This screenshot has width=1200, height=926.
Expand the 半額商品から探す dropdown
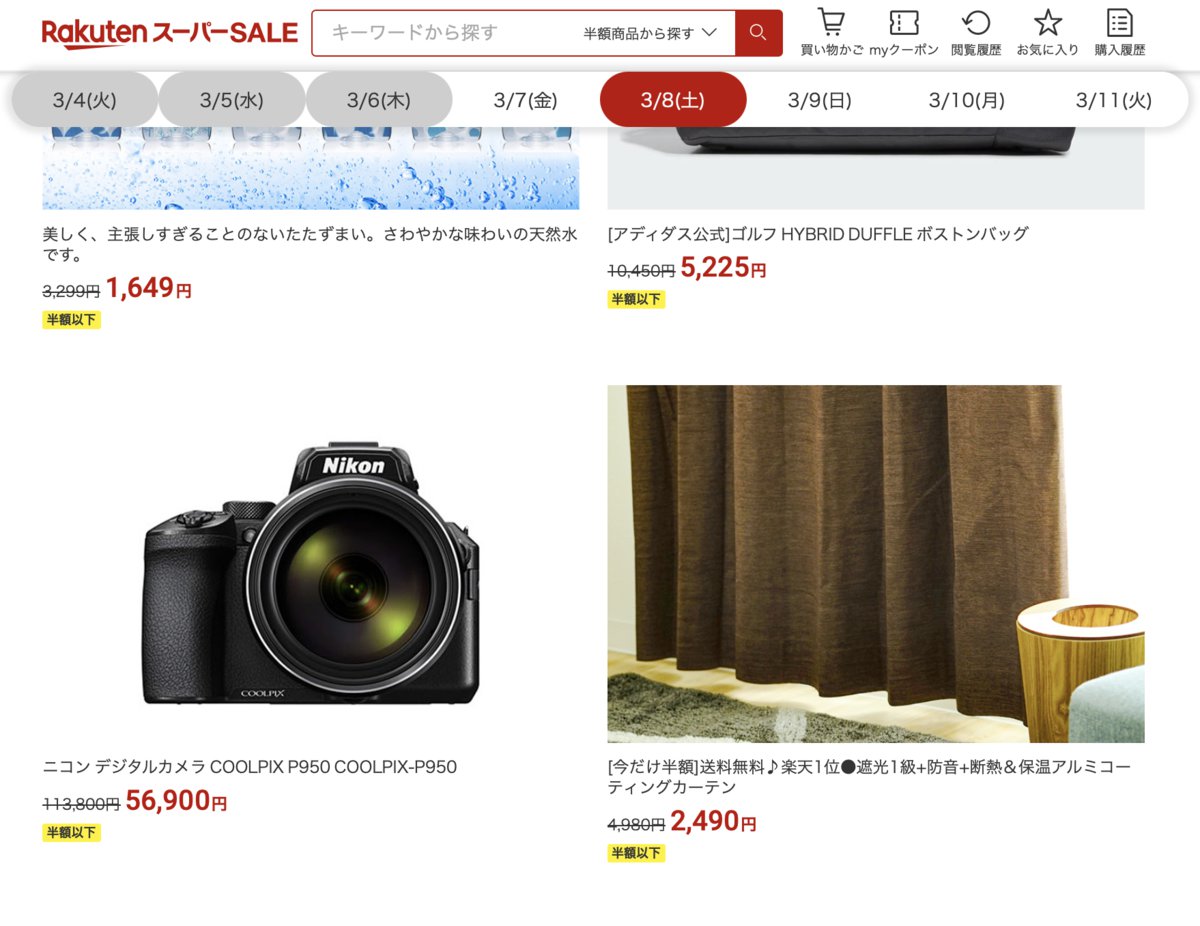(650, 33)
